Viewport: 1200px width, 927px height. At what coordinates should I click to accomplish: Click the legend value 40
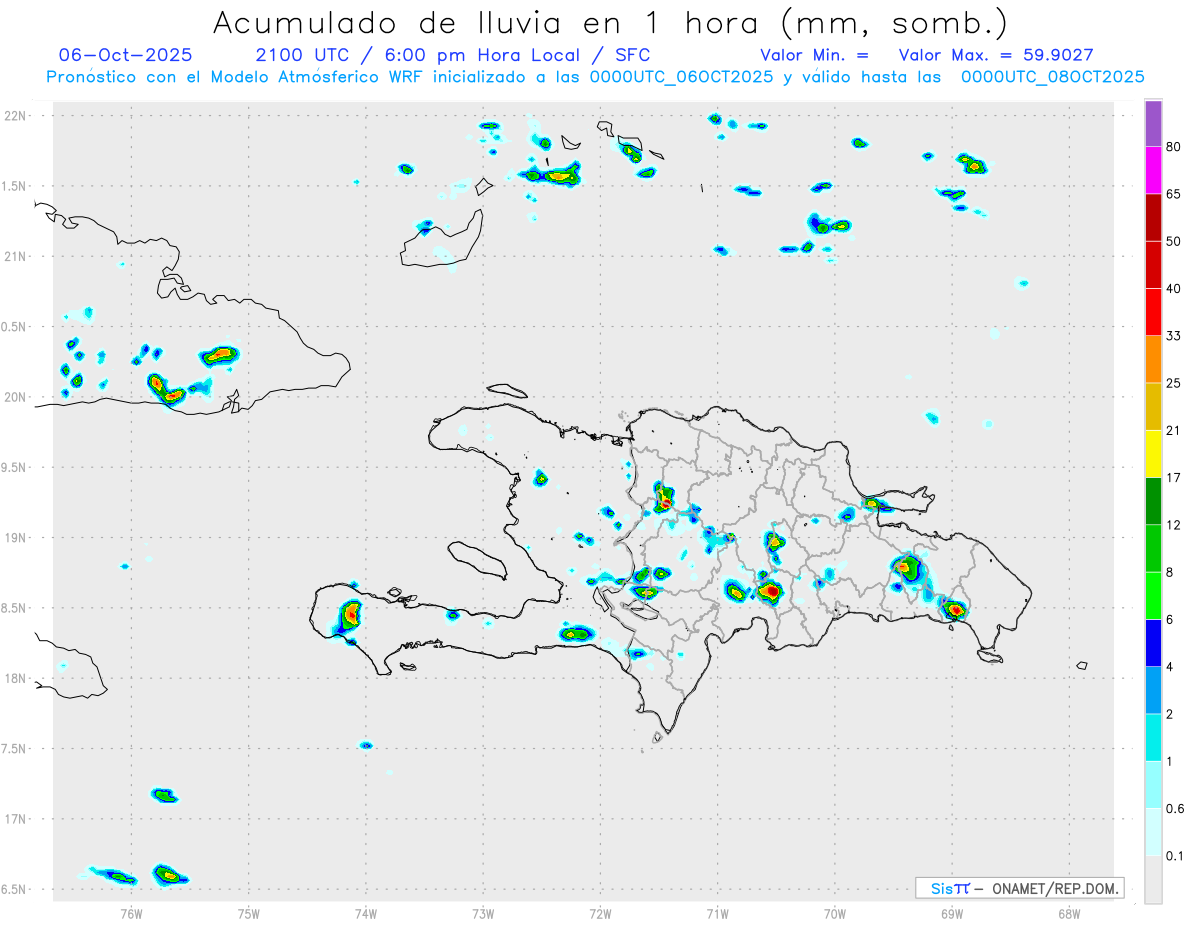point(1174,288)
